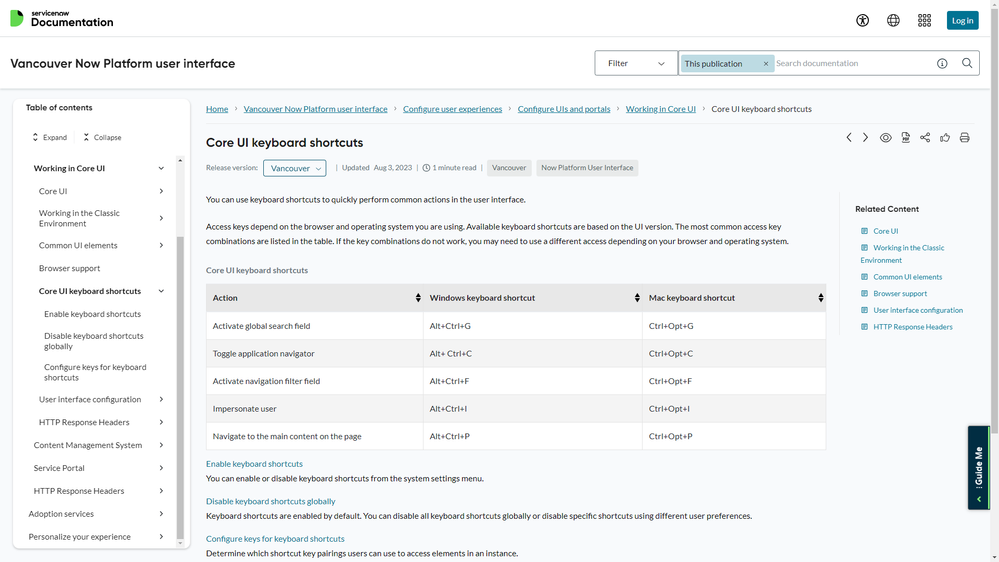999x562 pixels.
Task: Collapse the Core UI keyboard shortcuts chevron
Action: click(161, 291)
